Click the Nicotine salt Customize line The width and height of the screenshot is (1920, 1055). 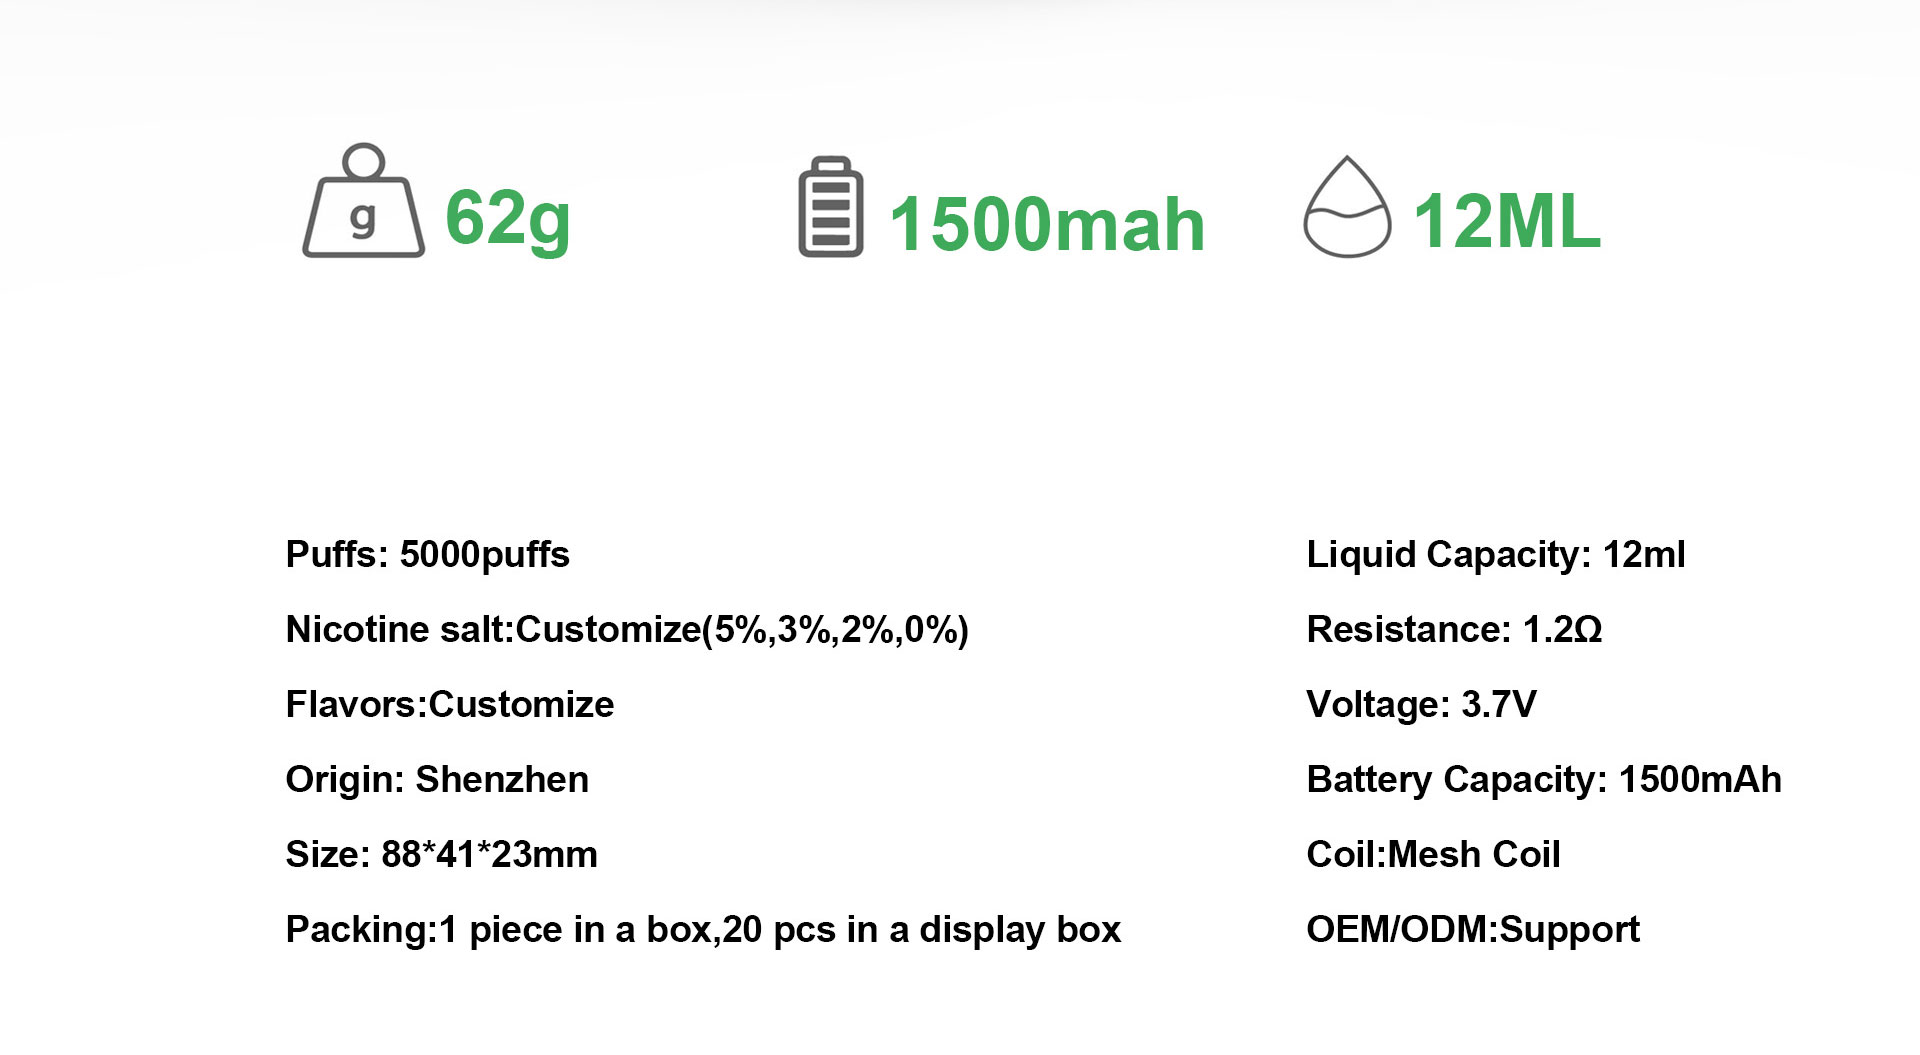click(x=627, y=630)
